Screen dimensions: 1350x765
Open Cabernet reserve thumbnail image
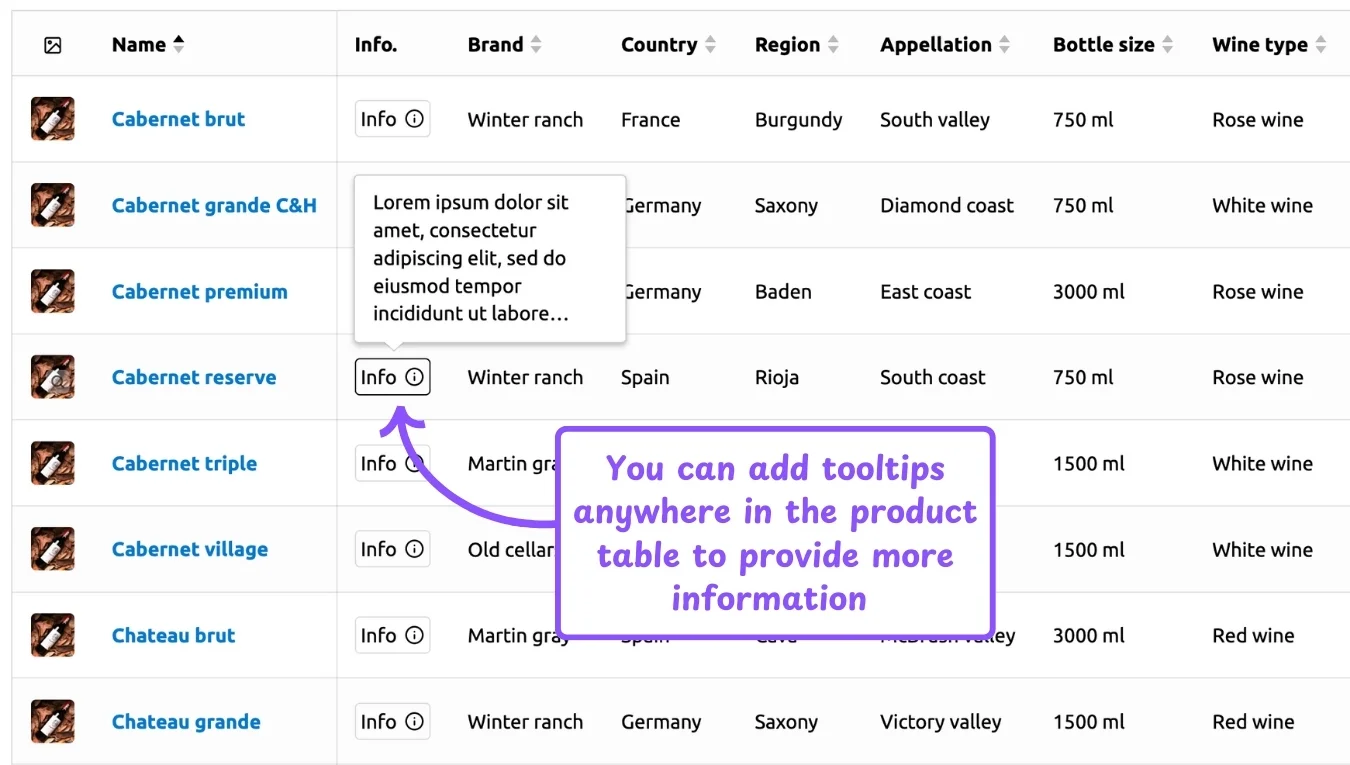pyautogui.click(x=53, y=377)
